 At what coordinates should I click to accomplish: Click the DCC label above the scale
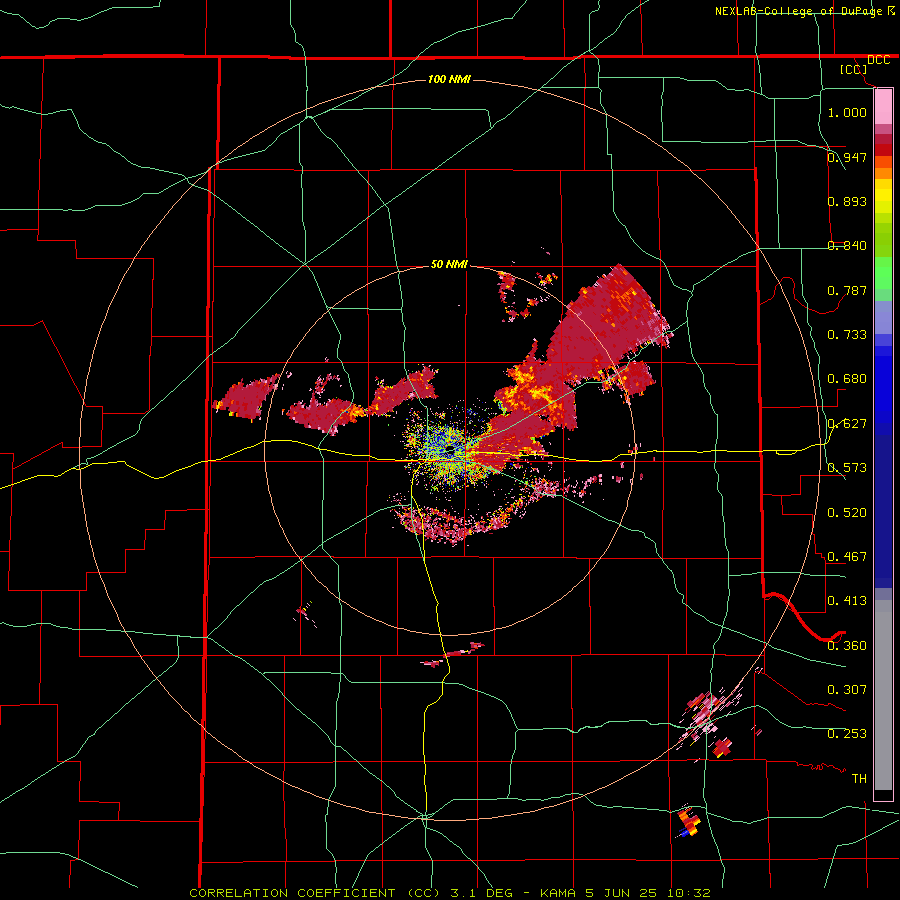click(878, 60)
